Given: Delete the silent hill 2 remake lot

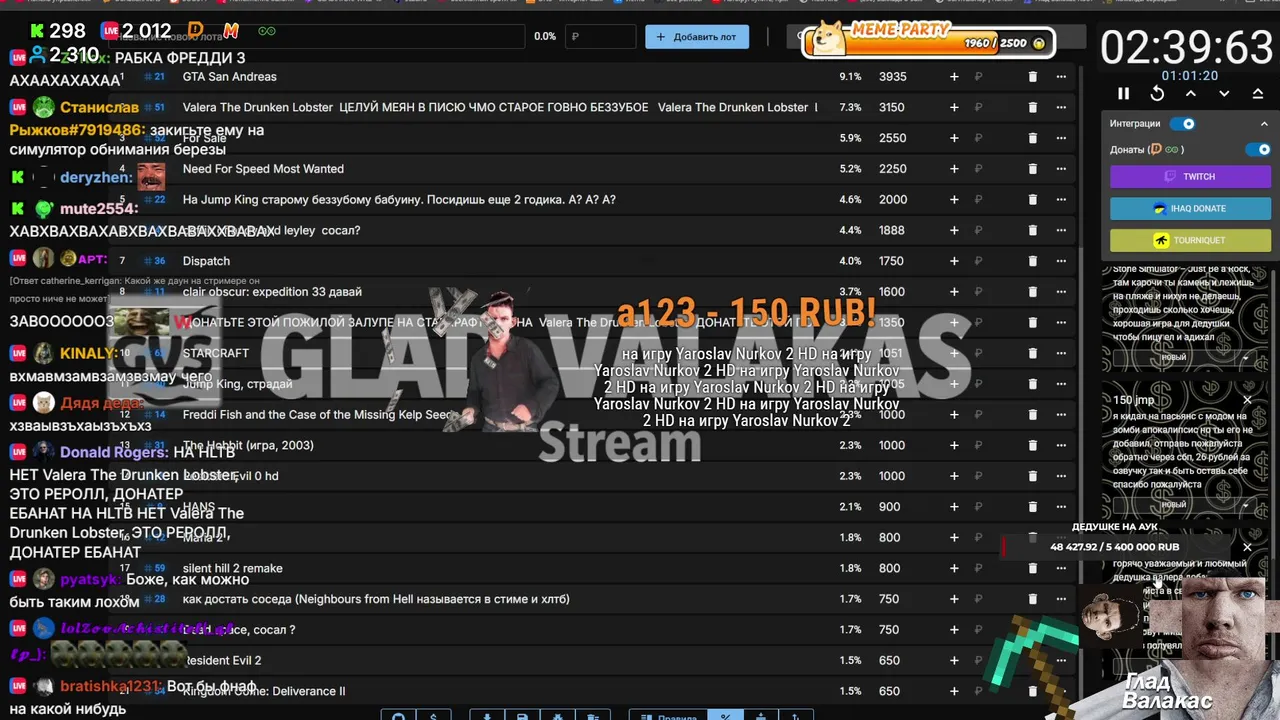Looking at the screenshot, I should click(1033, 569).
